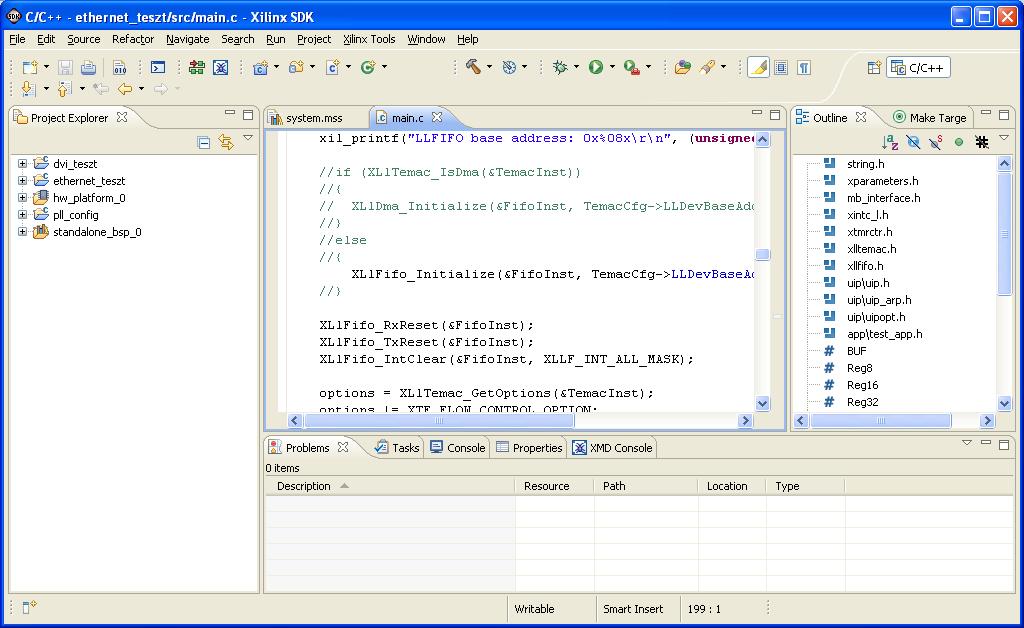Click the New wizard icon in the toolbar

click(x=30, y=67)
